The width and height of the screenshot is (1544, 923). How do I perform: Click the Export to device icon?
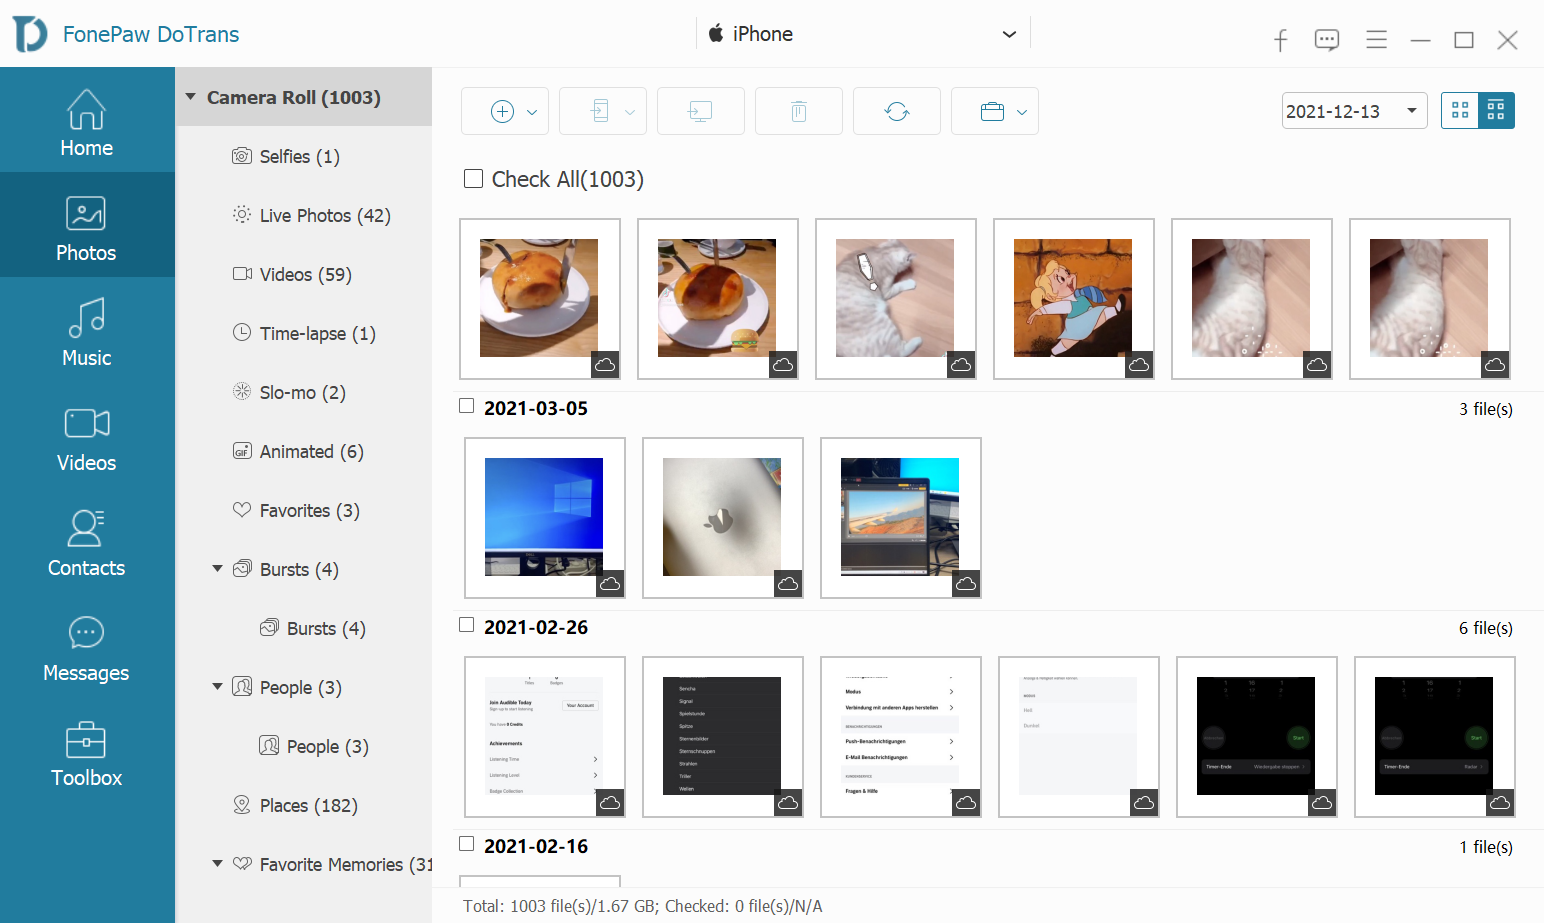(x=600, y=111)
